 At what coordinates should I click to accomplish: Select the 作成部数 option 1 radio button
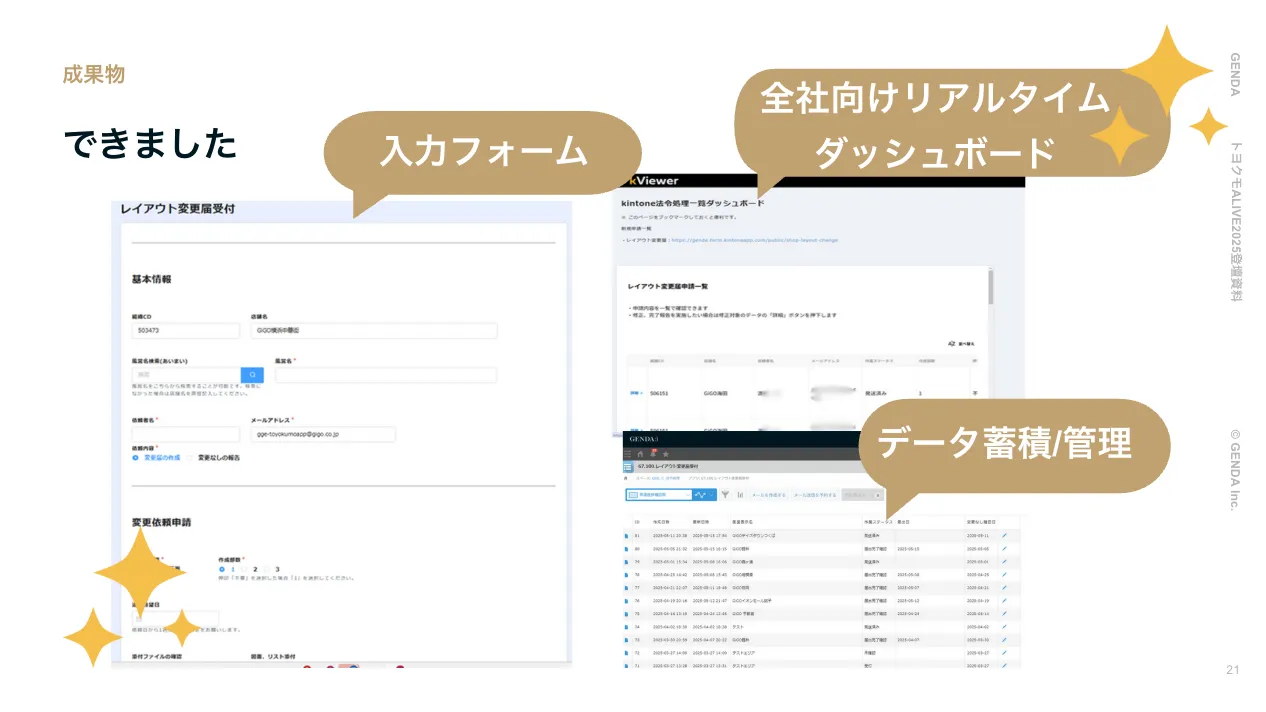221,569
